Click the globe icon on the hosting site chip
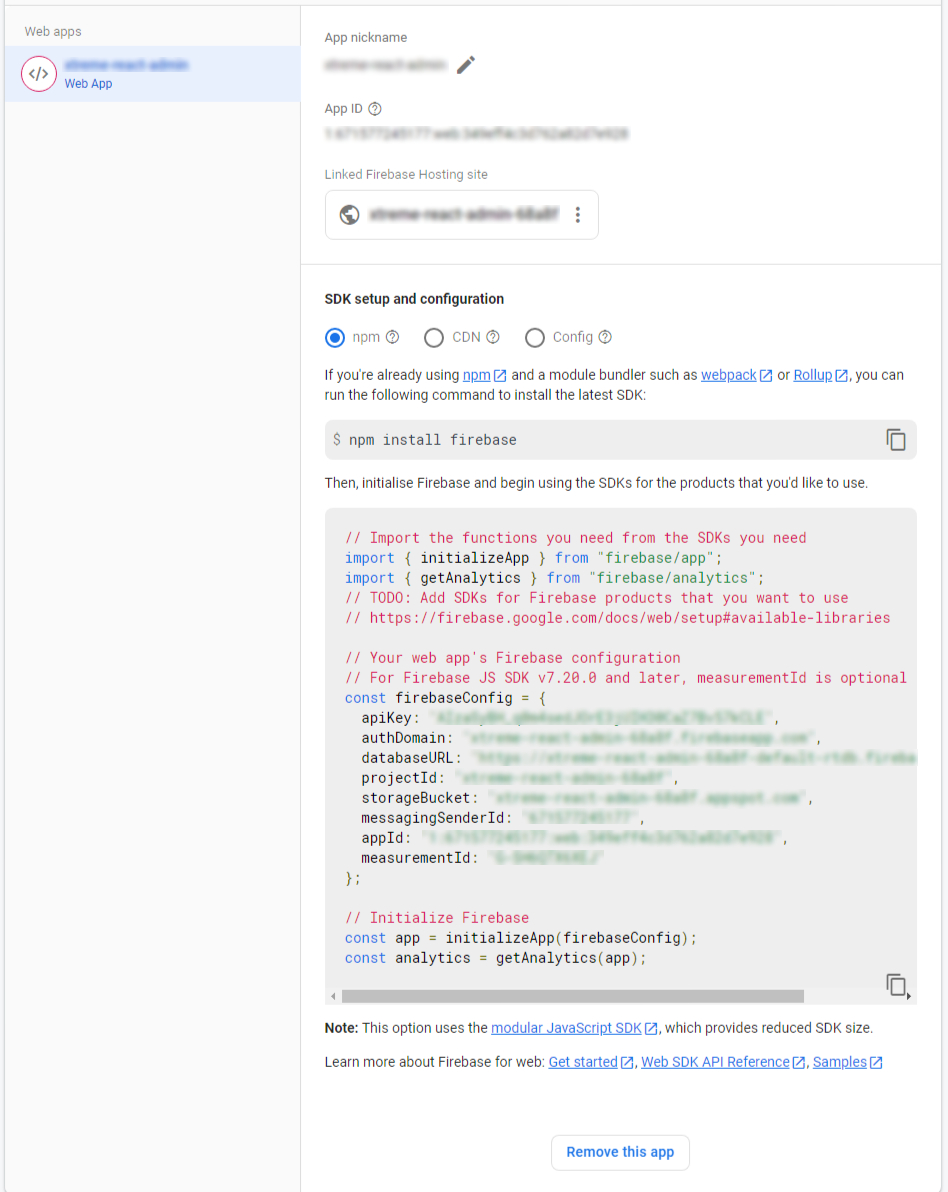 coord(349,214)
